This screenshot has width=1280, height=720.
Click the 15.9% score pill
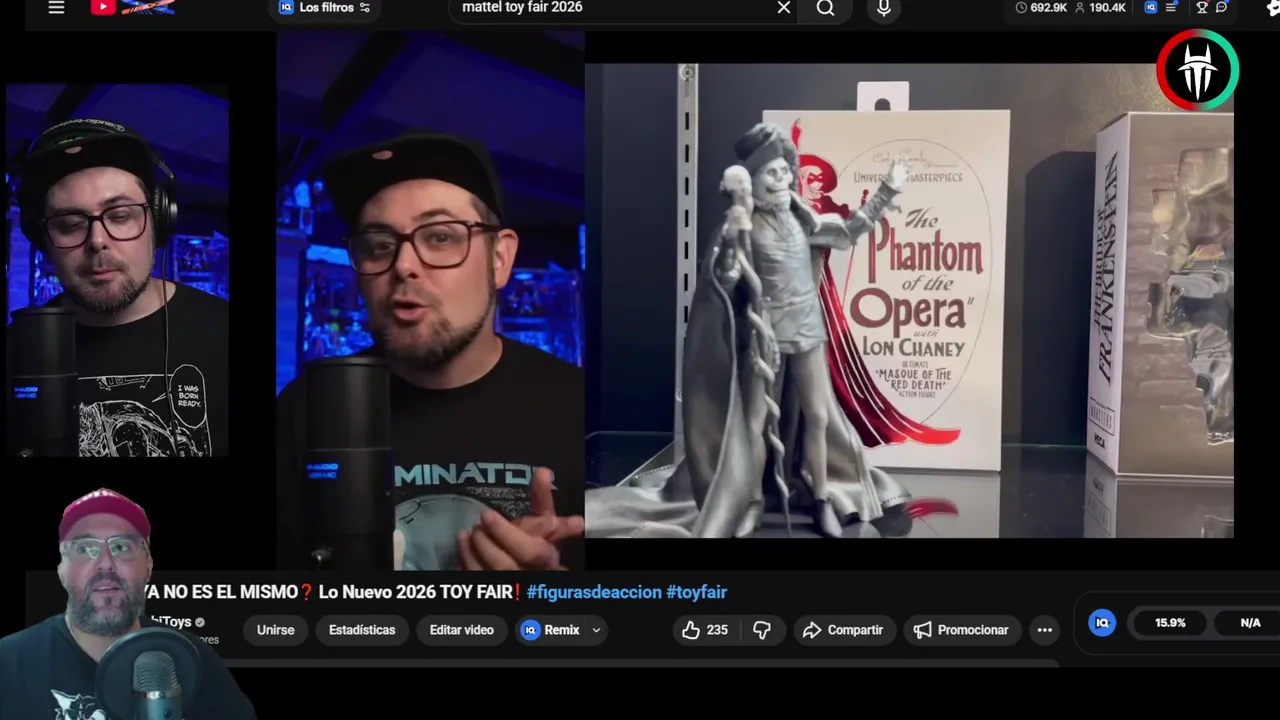[1170, 622]
